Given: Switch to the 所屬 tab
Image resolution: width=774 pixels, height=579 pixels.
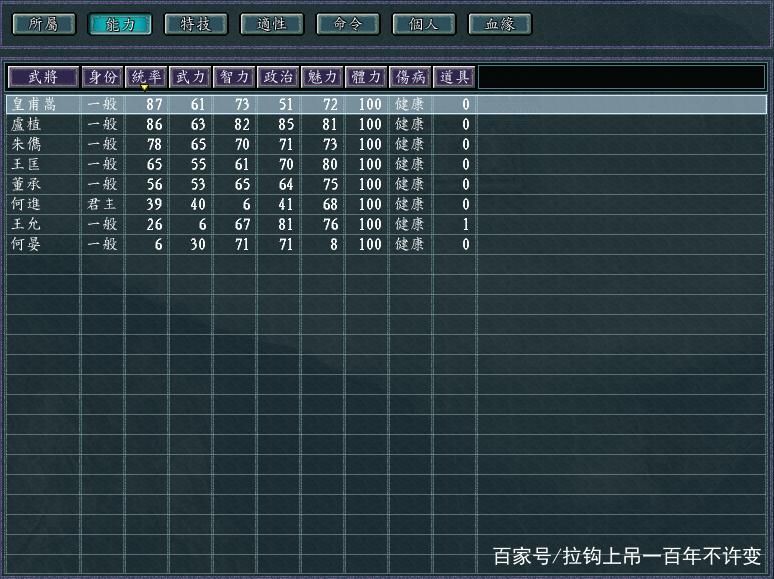Looking at the screenshot, I should click(x=44, y=24).
